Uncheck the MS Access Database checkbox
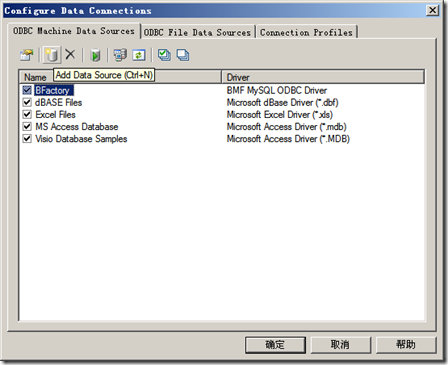The height and width of the screenshot is (365, 448). point(27,127)
